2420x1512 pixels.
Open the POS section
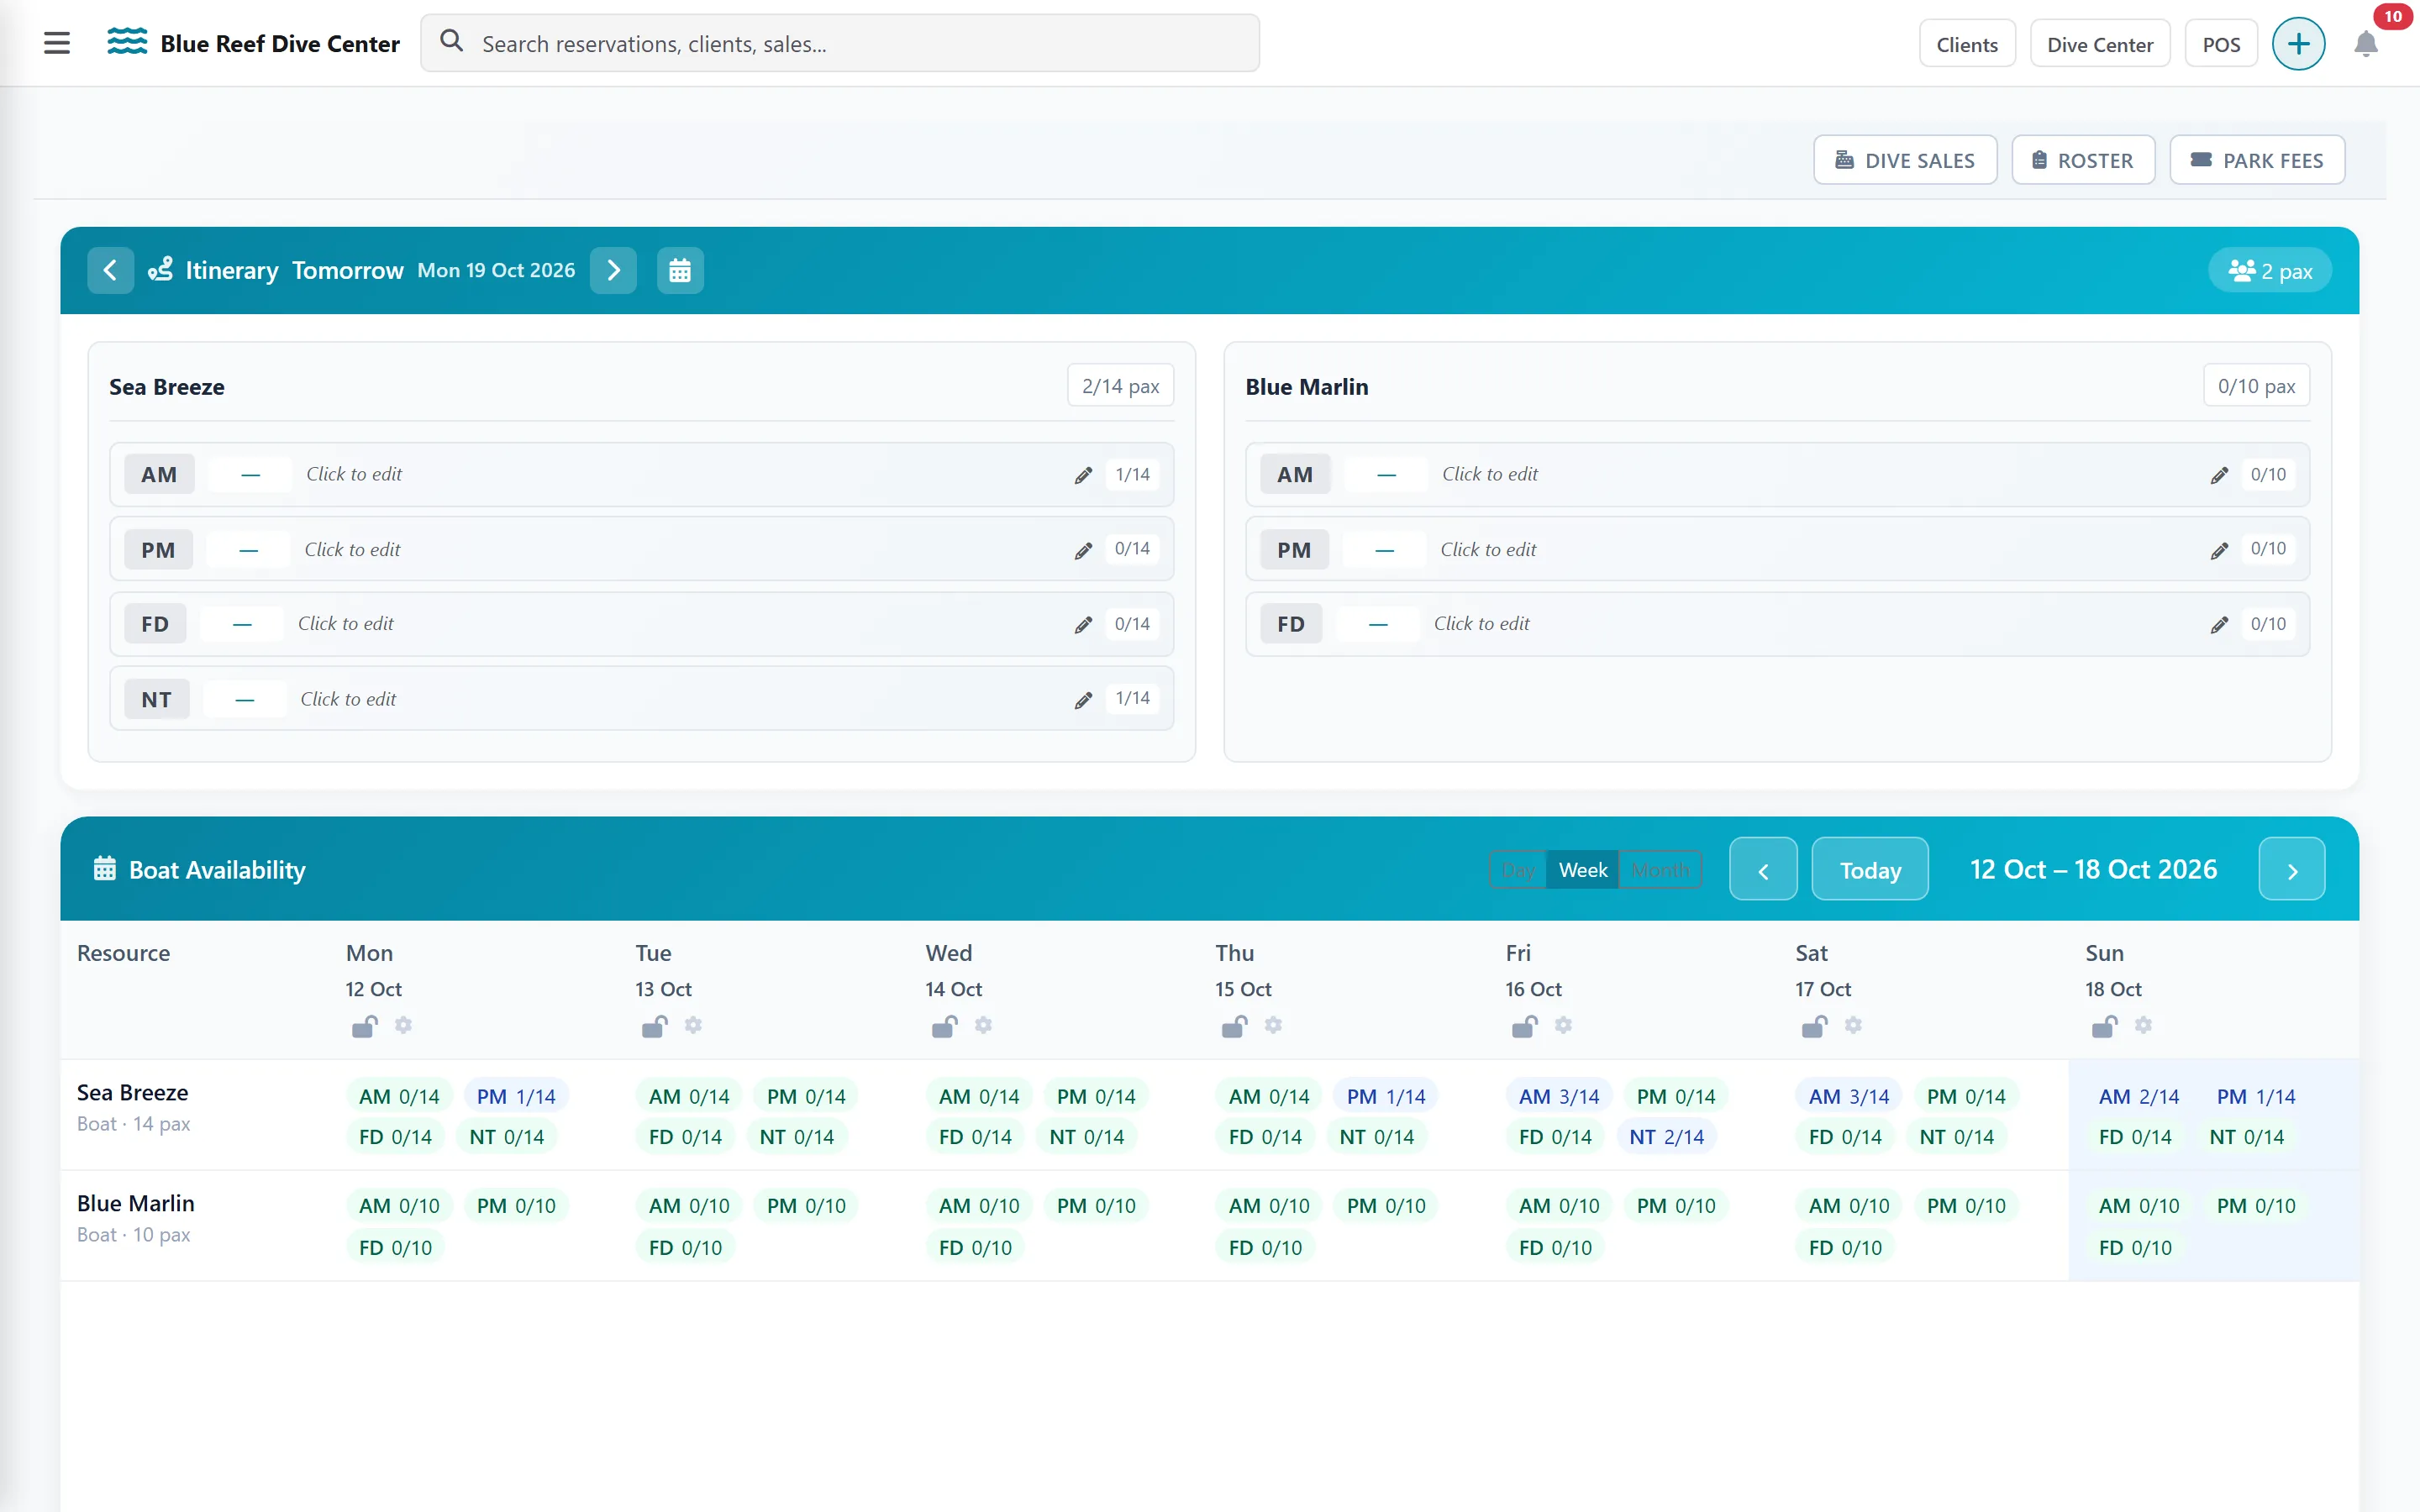[2221, 44]
